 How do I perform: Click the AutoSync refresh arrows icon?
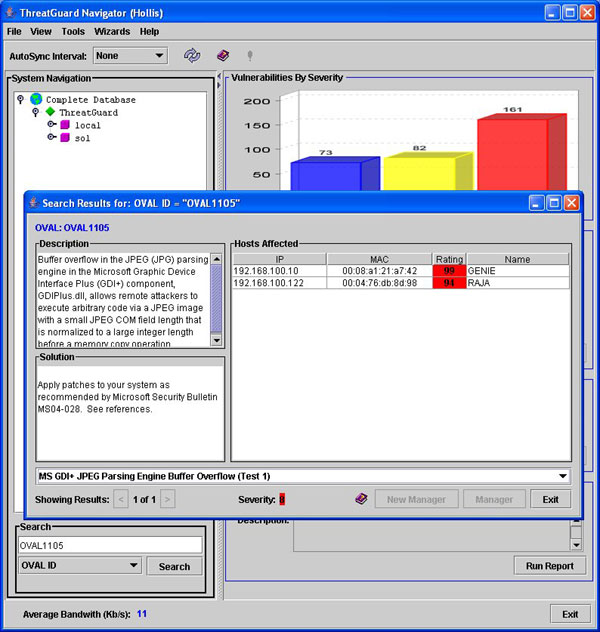tap(192, 56)
